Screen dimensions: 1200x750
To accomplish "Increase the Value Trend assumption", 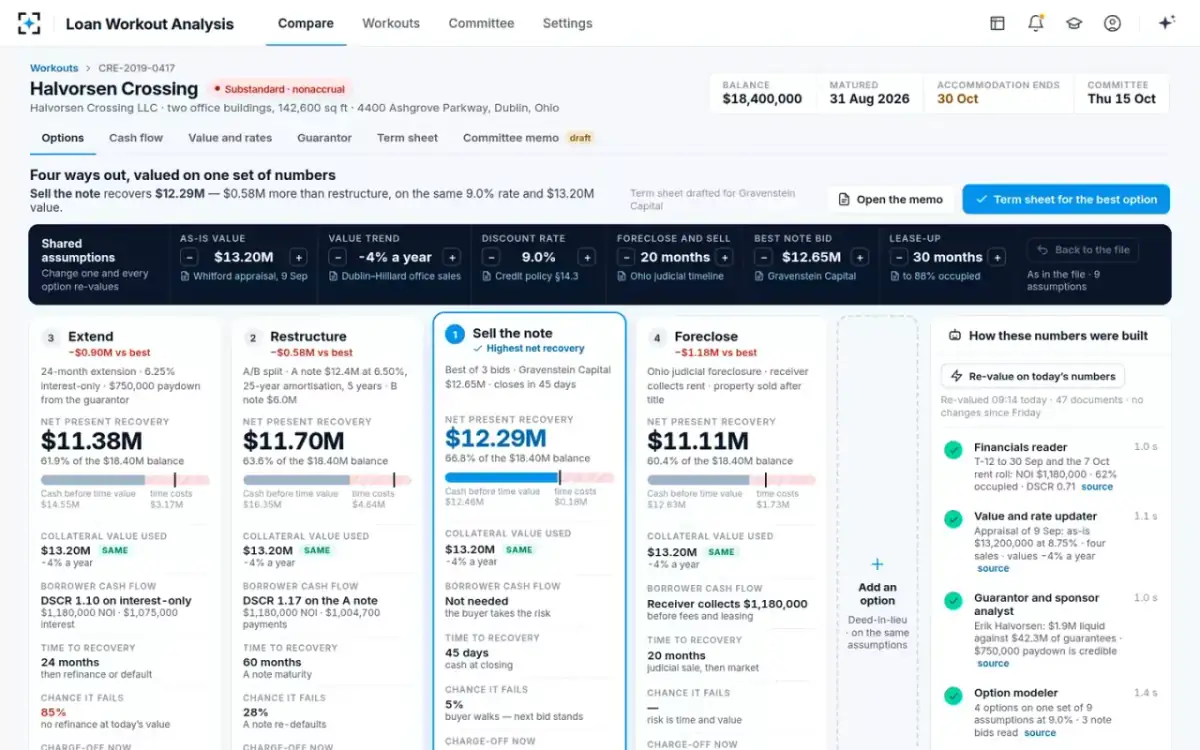I will coord(451,257).
